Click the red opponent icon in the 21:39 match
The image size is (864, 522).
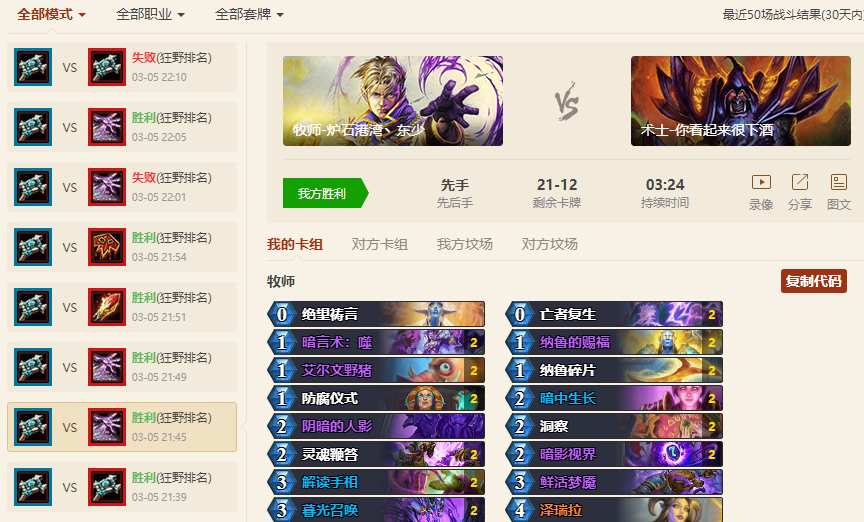[x=107, y=487]
